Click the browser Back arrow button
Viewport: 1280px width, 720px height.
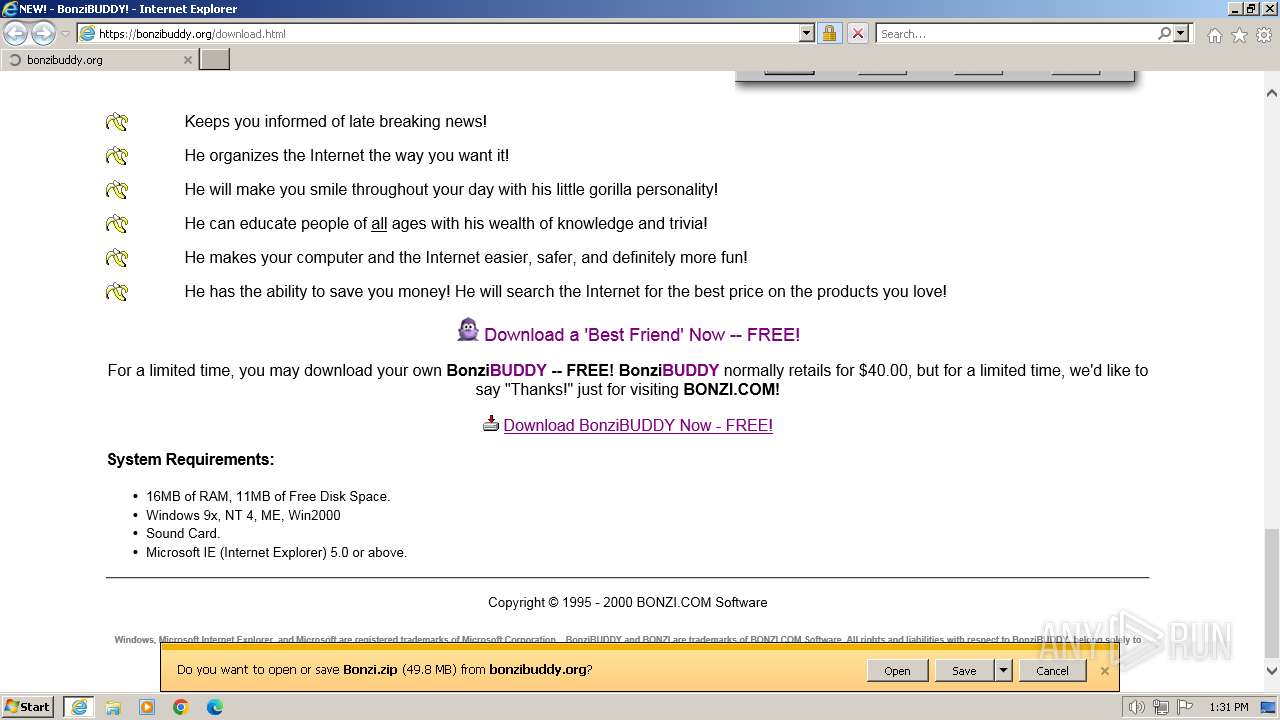[x=16, y=33]
